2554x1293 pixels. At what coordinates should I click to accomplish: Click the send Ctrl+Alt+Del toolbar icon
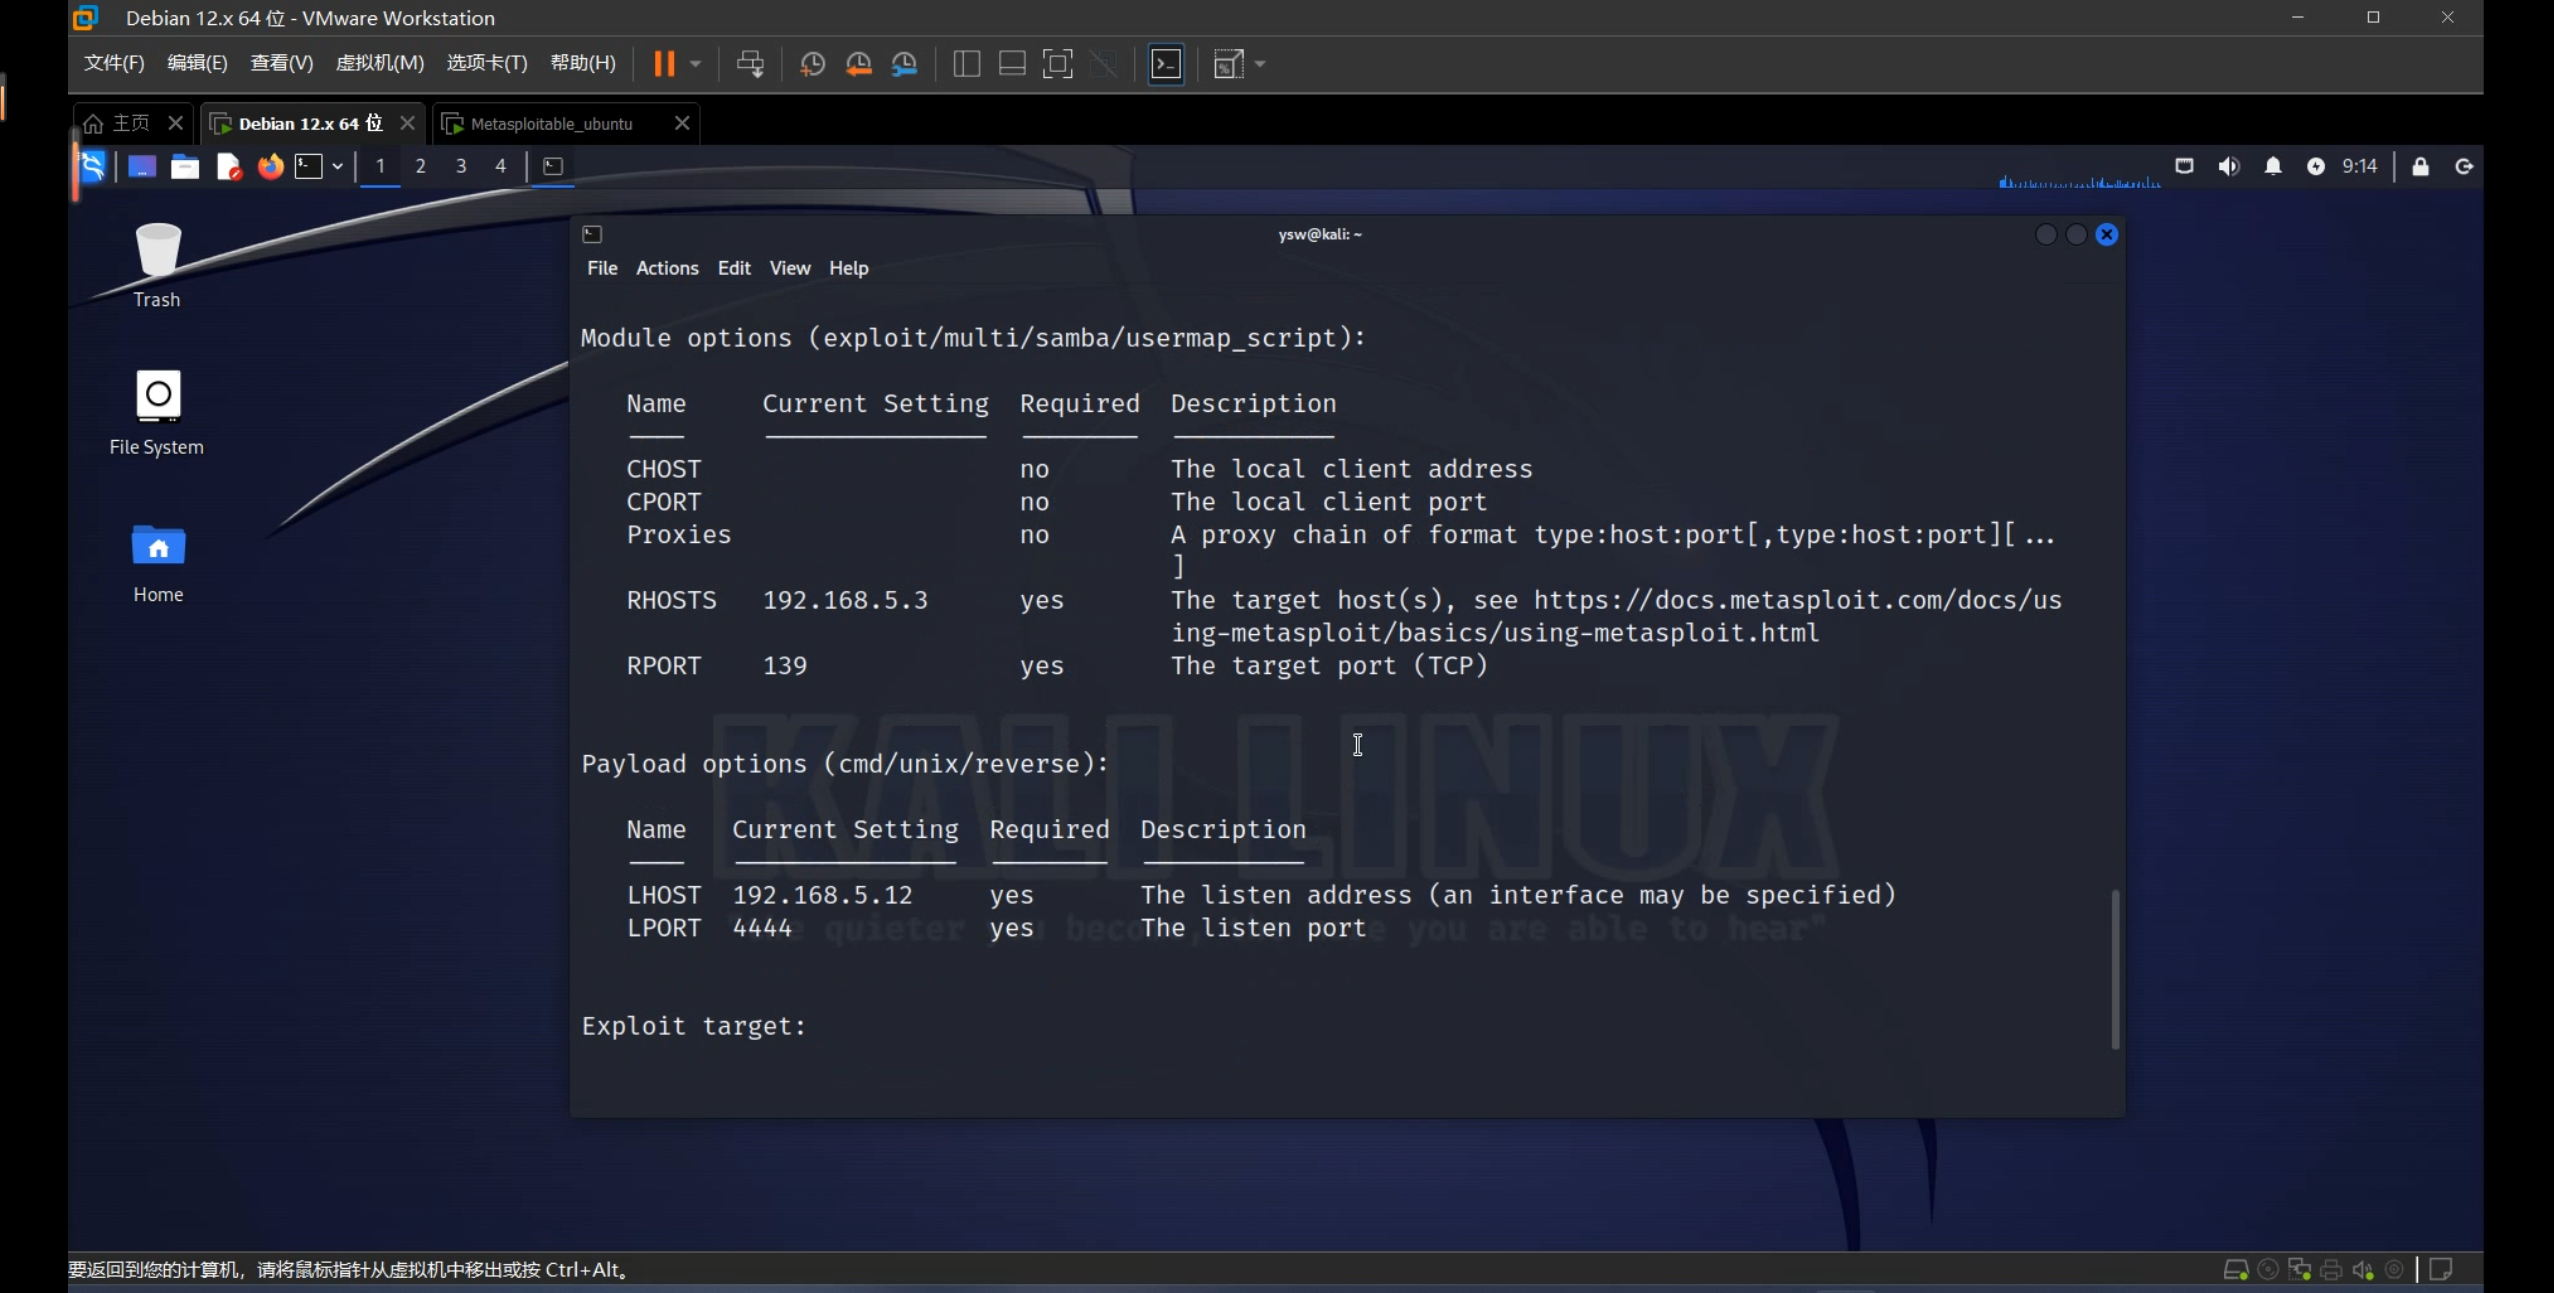tap(750, 64)
